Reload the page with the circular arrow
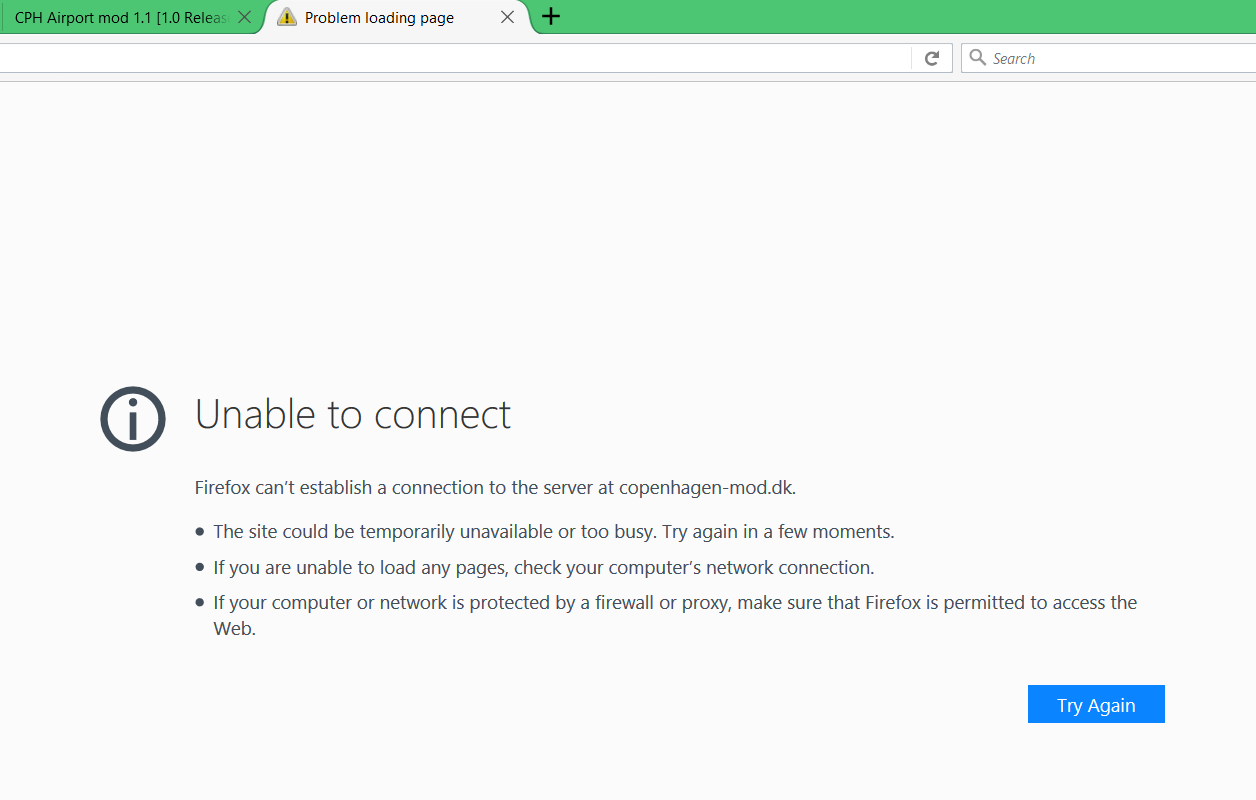This screenshot has width=1256, height=800. coord(932,58)
